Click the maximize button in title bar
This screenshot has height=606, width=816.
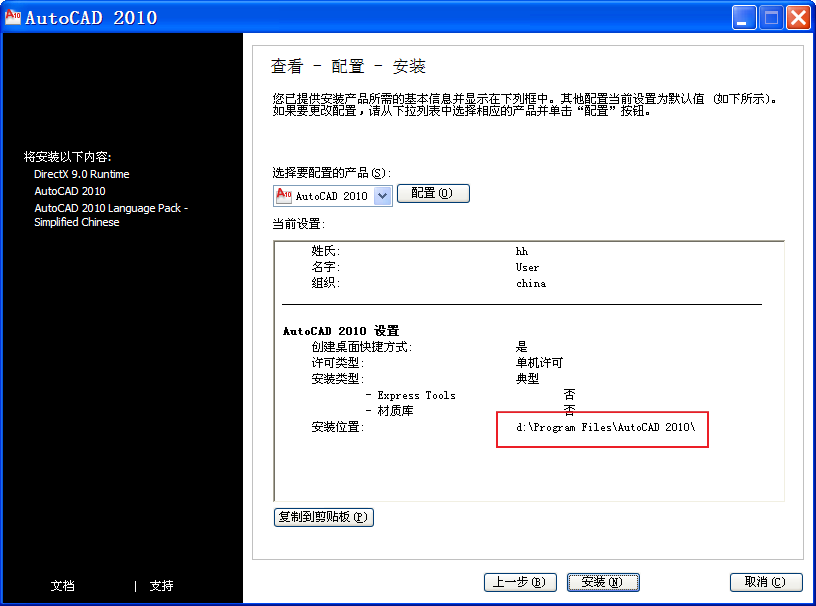coord(771,18)
